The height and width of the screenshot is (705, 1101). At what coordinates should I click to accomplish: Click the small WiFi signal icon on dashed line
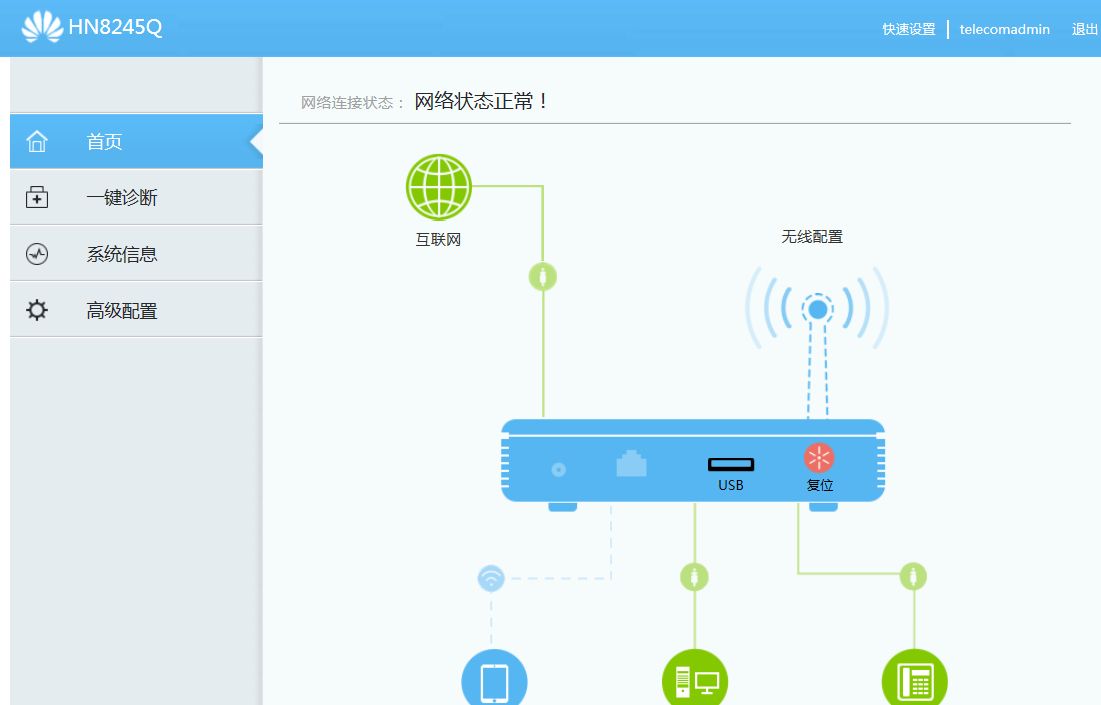coord(490,577)
